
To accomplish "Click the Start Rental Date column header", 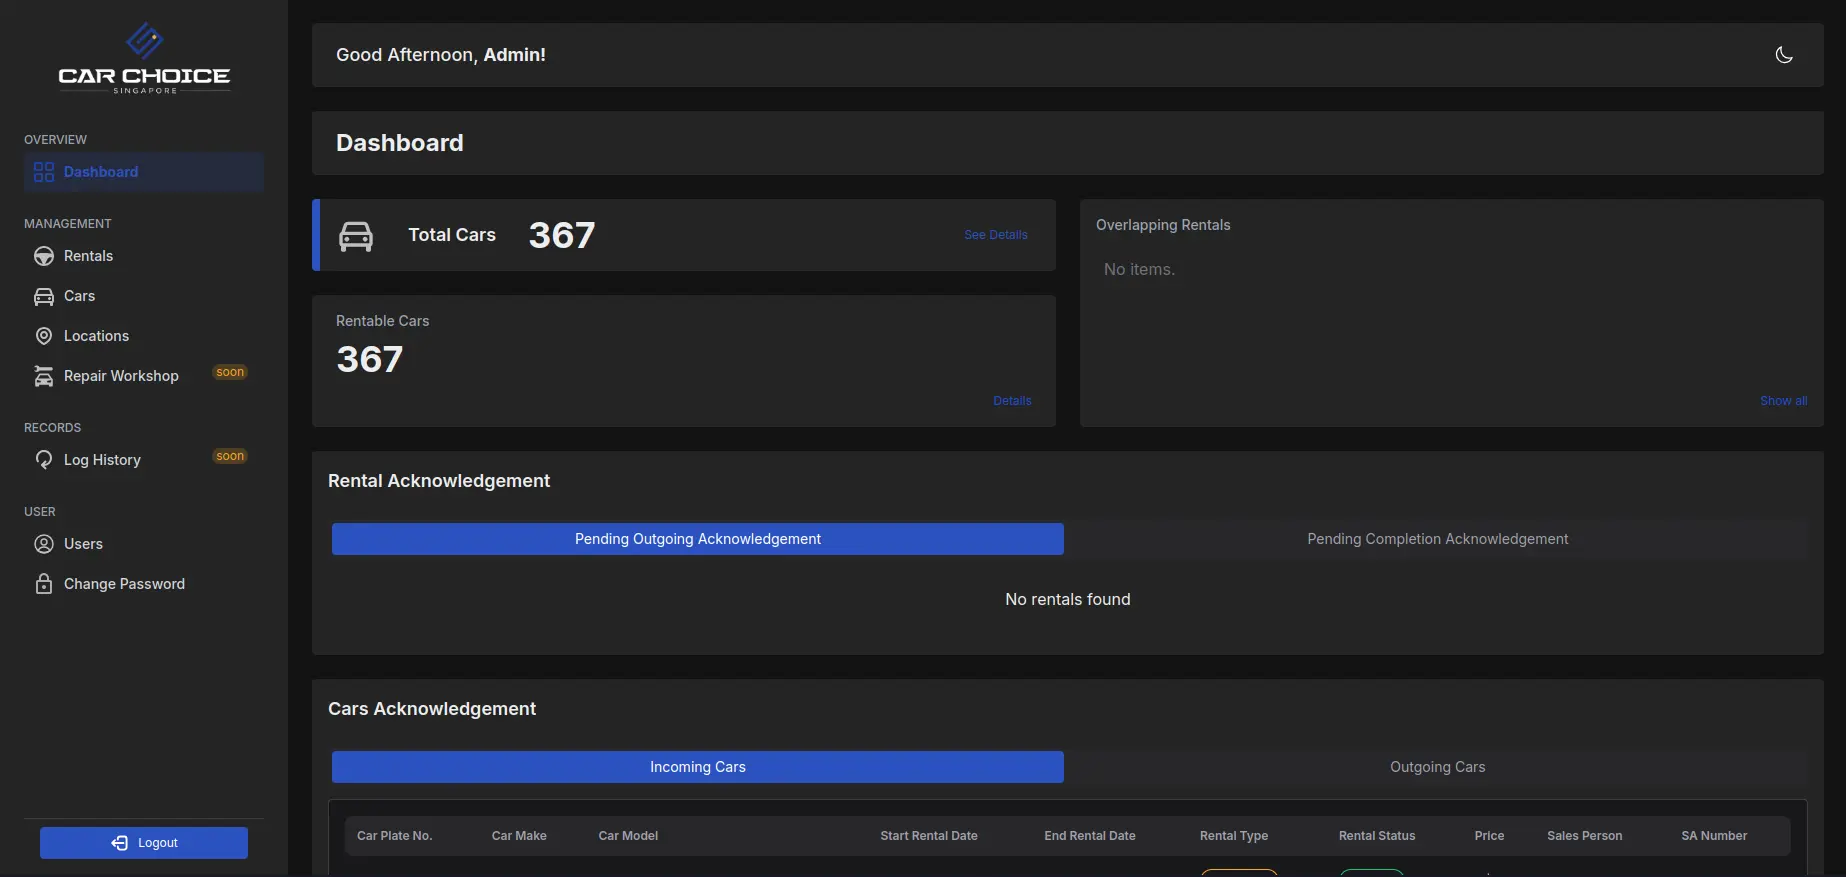I will 929,836.
